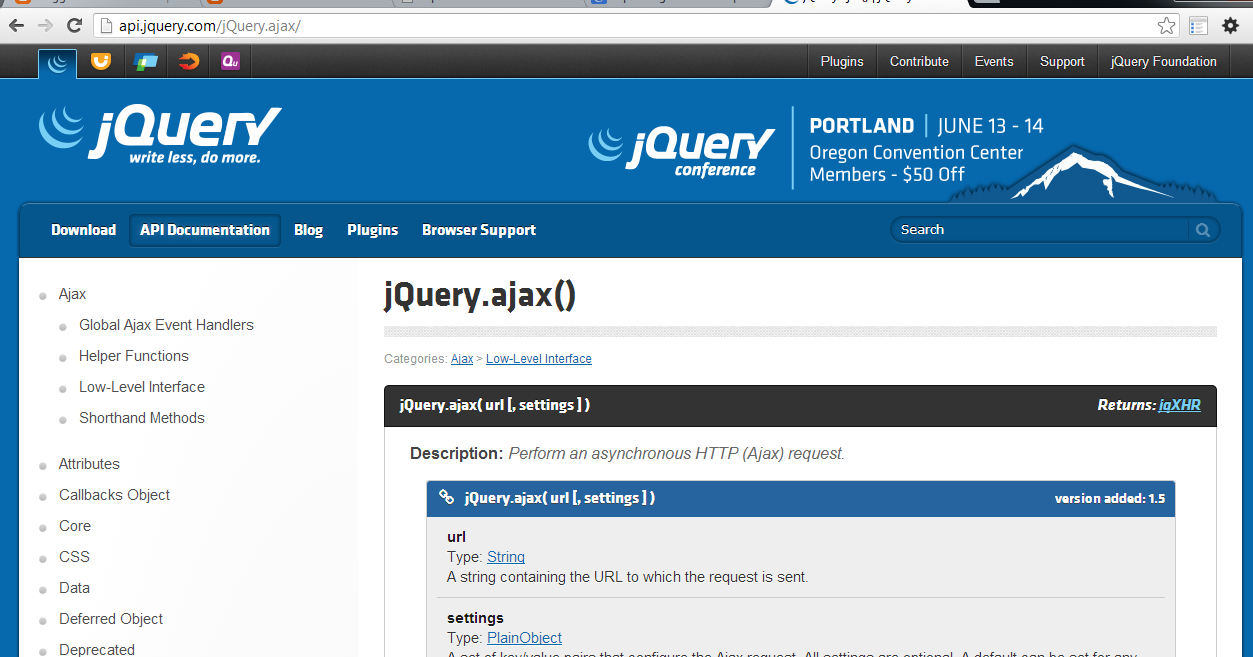Click the search magnifier icon
1253x657 pixels.
tap(1203, 230)
